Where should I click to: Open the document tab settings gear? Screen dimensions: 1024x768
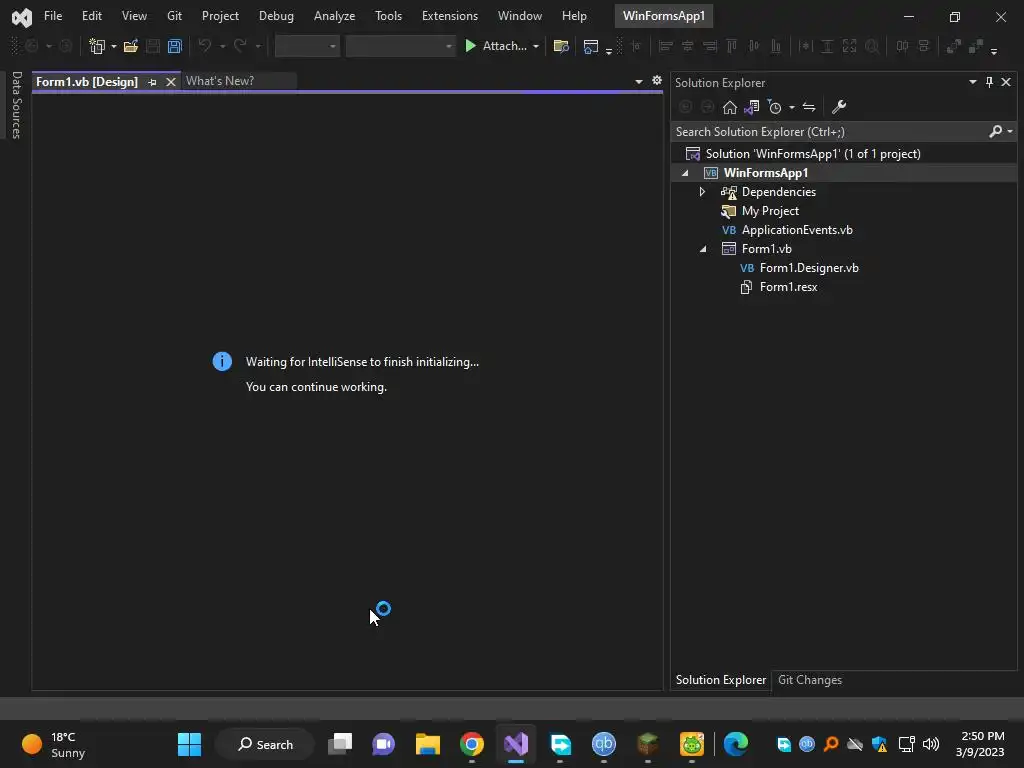pyautogui.click(x=657, y=80)
